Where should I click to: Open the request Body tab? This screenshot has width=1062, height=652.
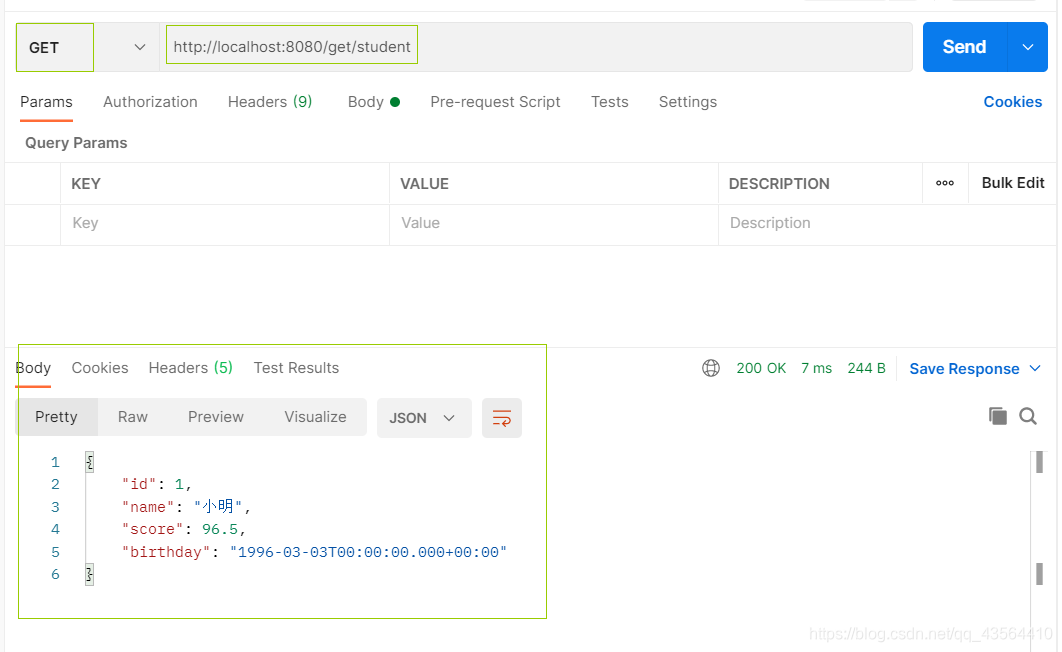pyautogui.click(x=373, y=102)
